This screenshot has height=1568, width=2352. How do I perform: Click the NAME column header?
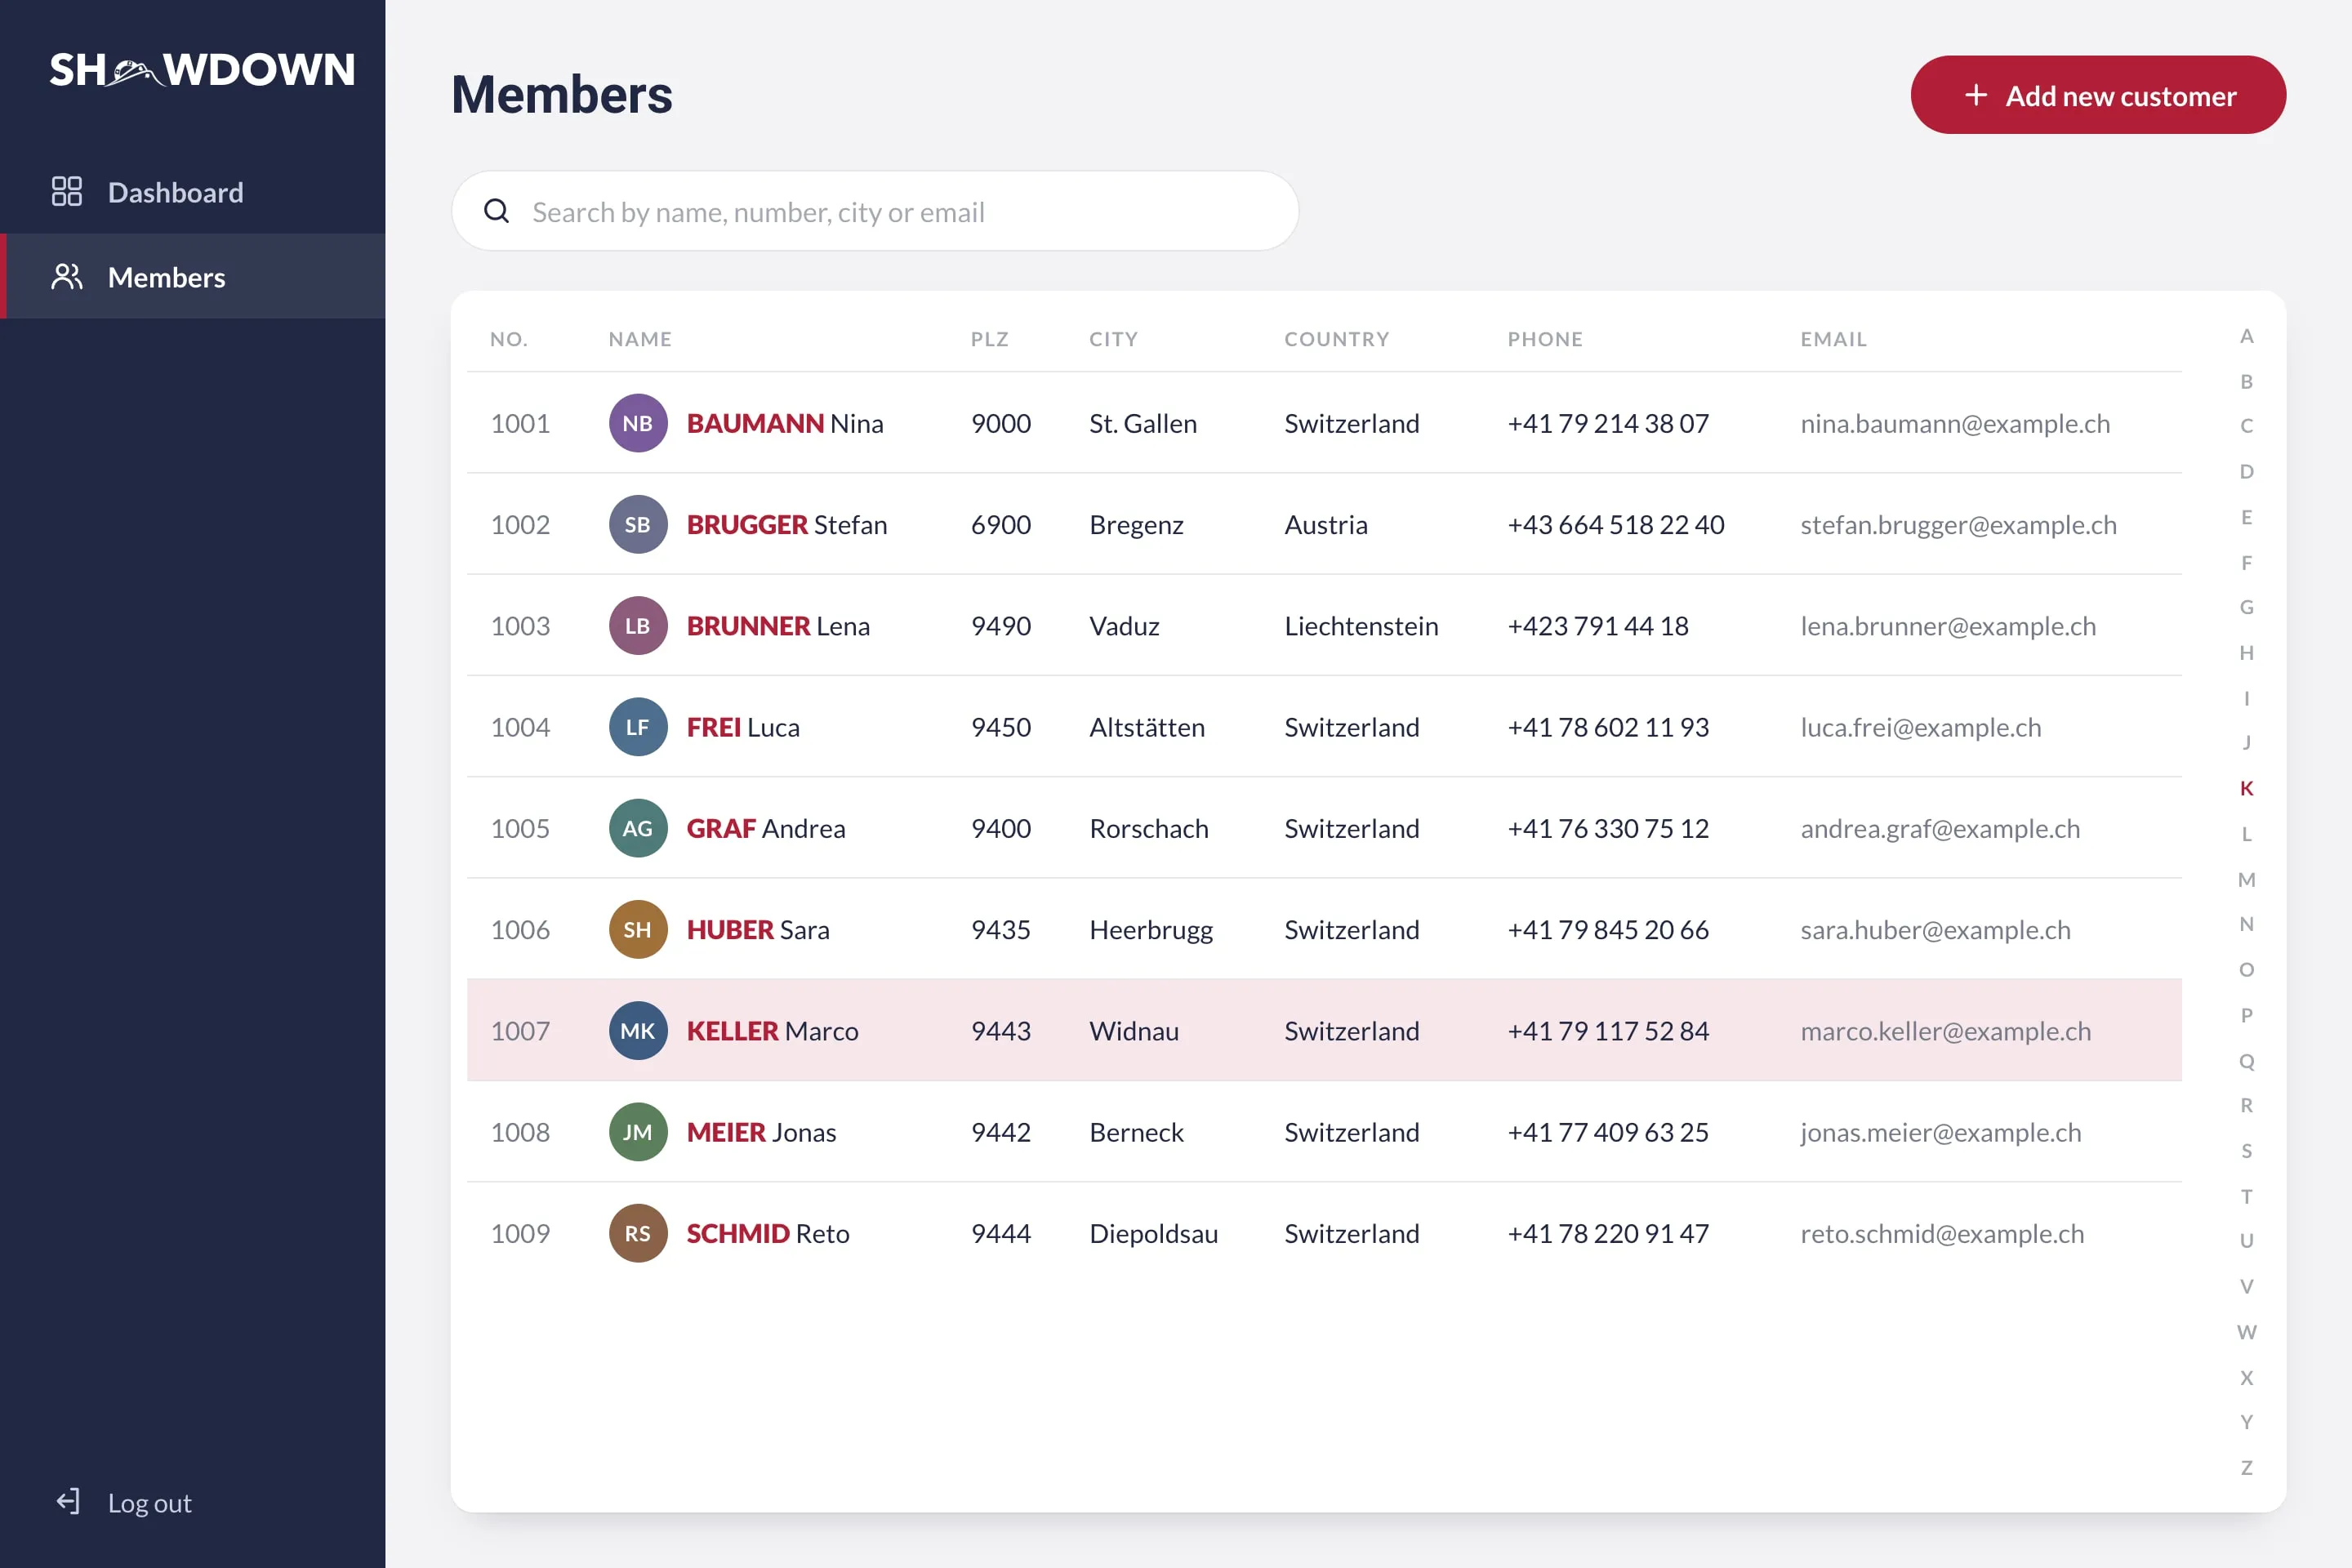tap(640, 339)
